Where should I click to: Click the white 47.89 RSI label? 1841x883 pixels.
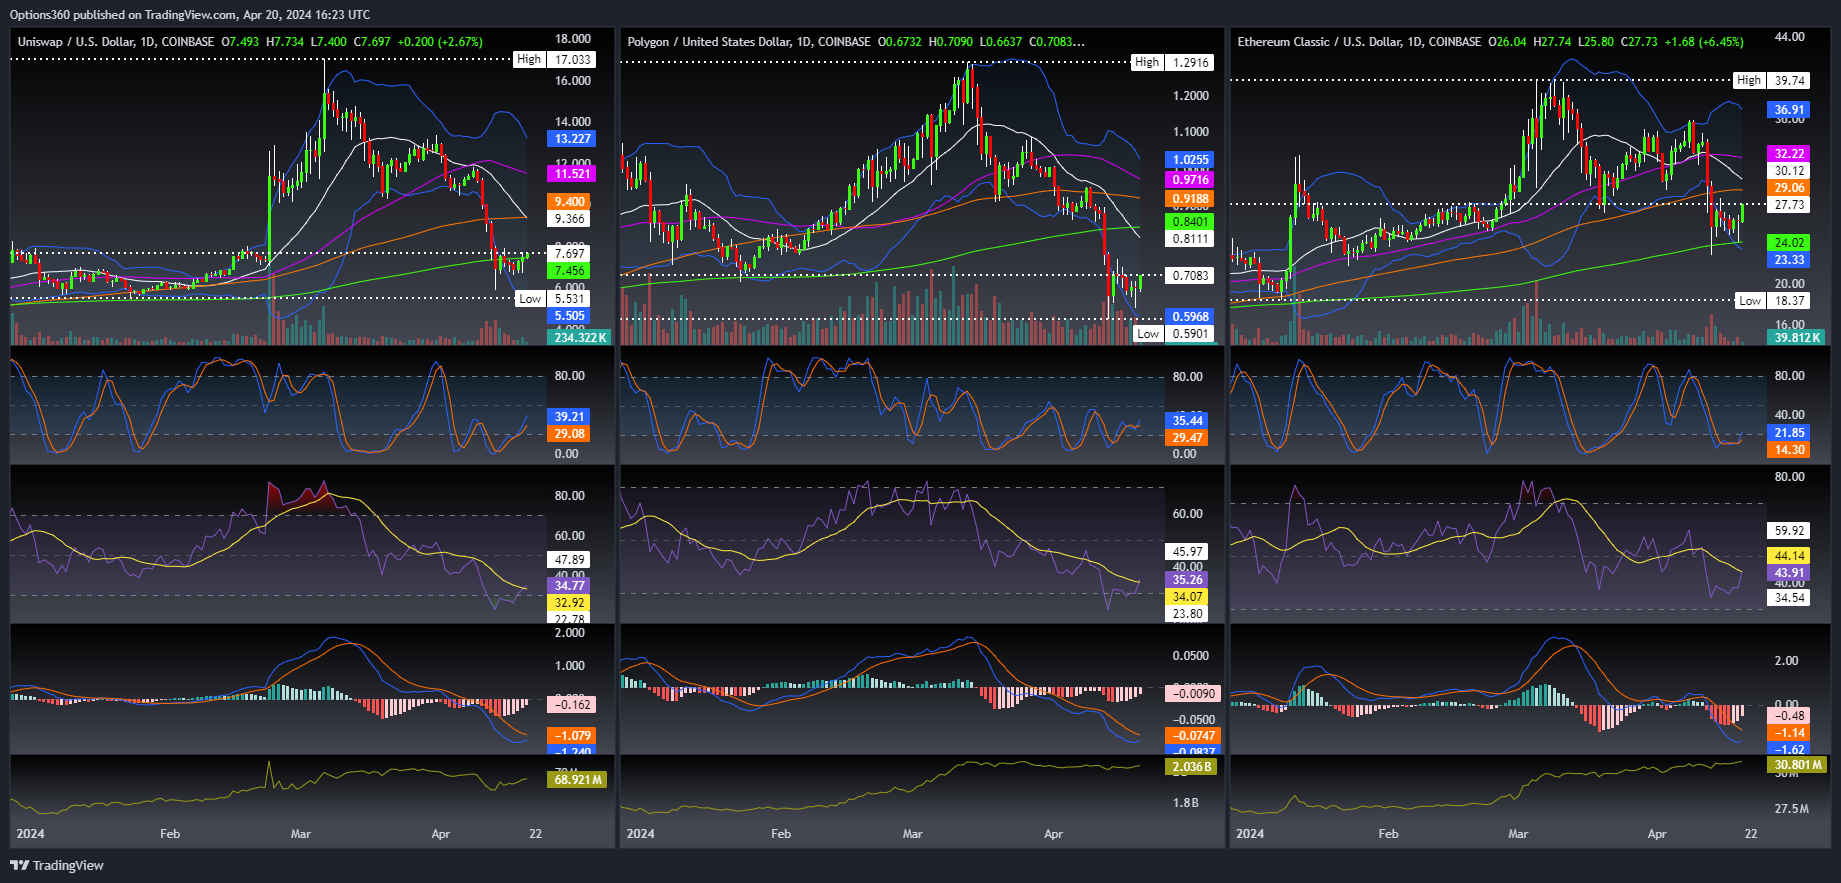point(570,560)
